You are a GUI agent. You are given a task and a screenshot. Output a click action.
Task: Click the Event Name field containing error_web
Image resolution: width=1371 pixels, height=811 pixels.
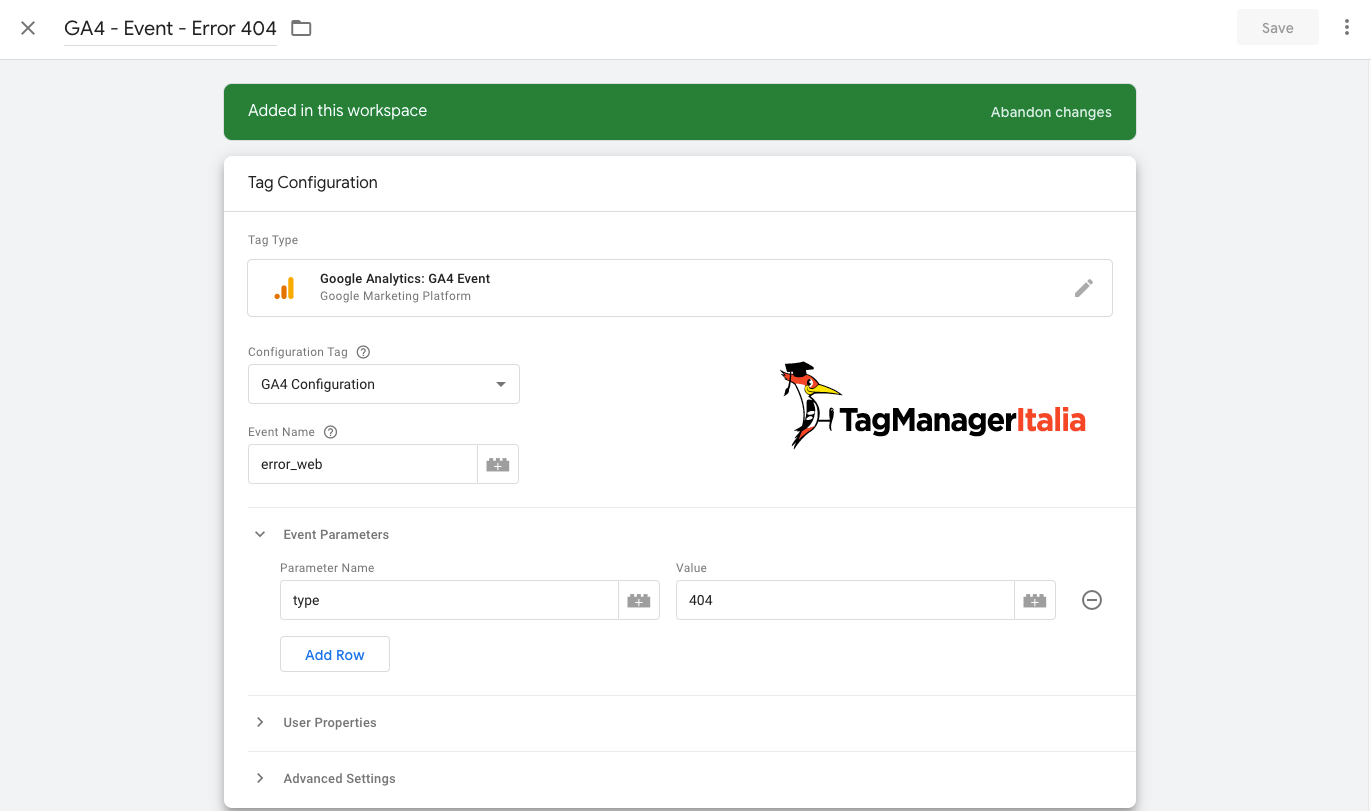pyautogui.click(x=363, y=464)
